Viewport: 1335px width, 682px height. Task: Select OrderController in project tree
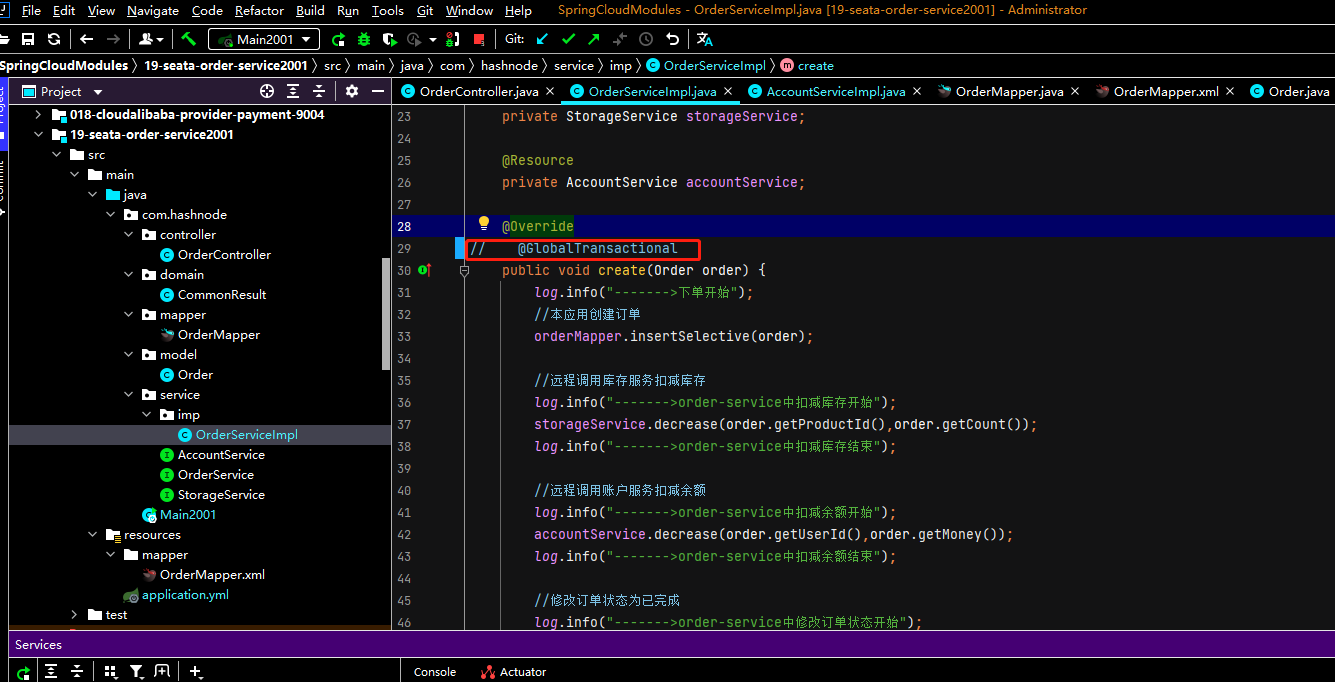pyautogui.click(x=224, y=255)
